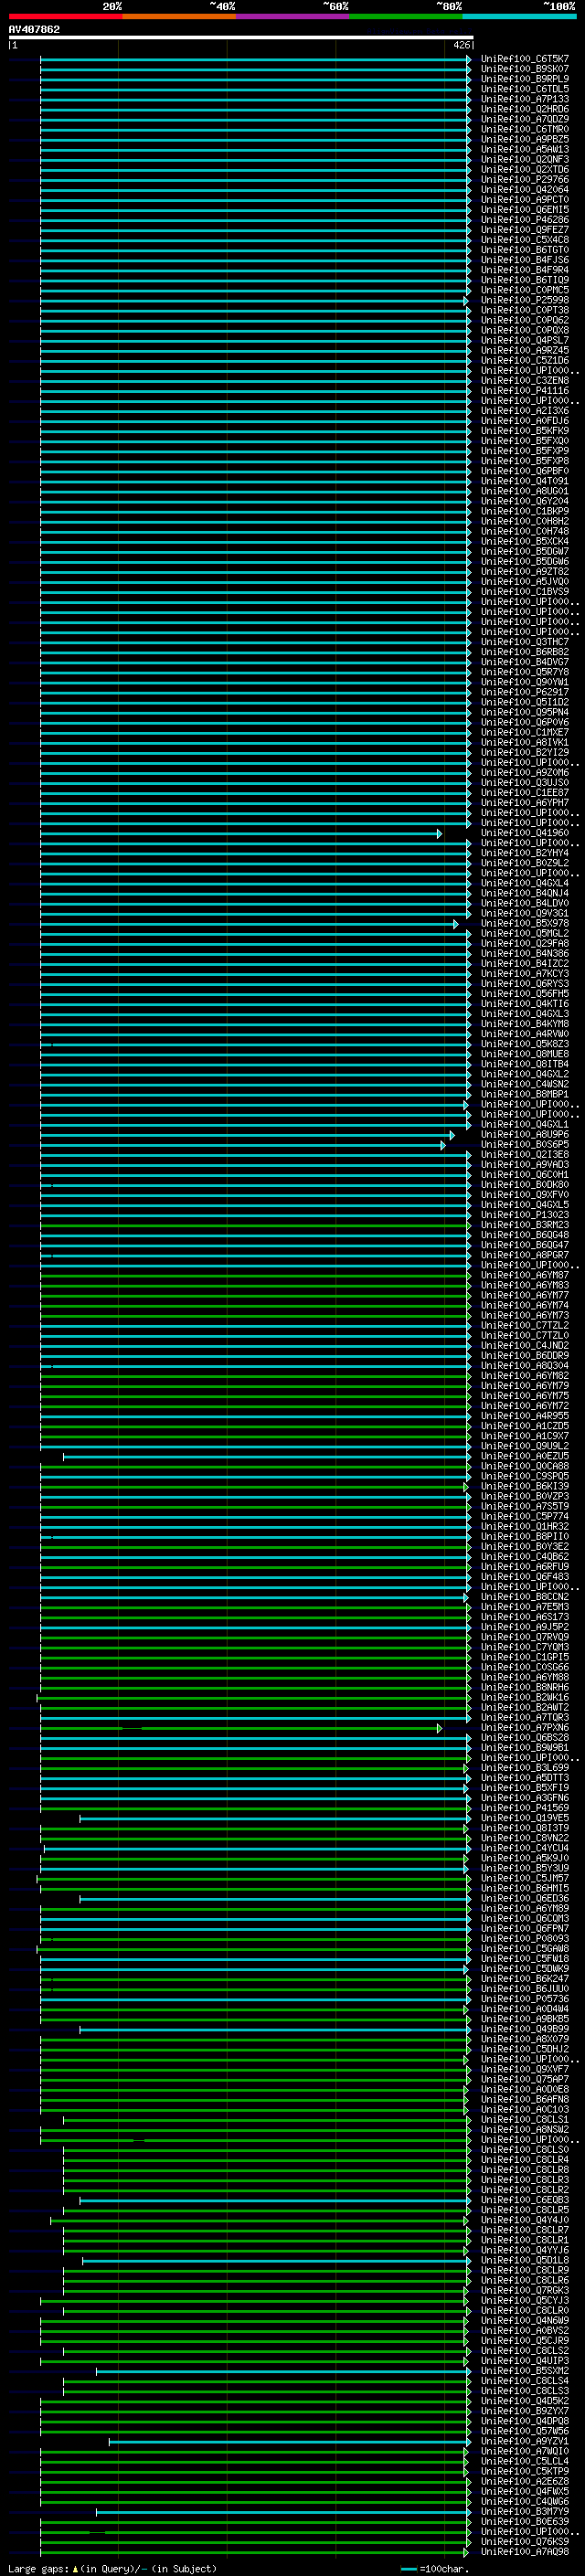This screenshot has height=2576, width=585.
Task: Select the UniRef100_B5X978 label
Action: (525, 924)
